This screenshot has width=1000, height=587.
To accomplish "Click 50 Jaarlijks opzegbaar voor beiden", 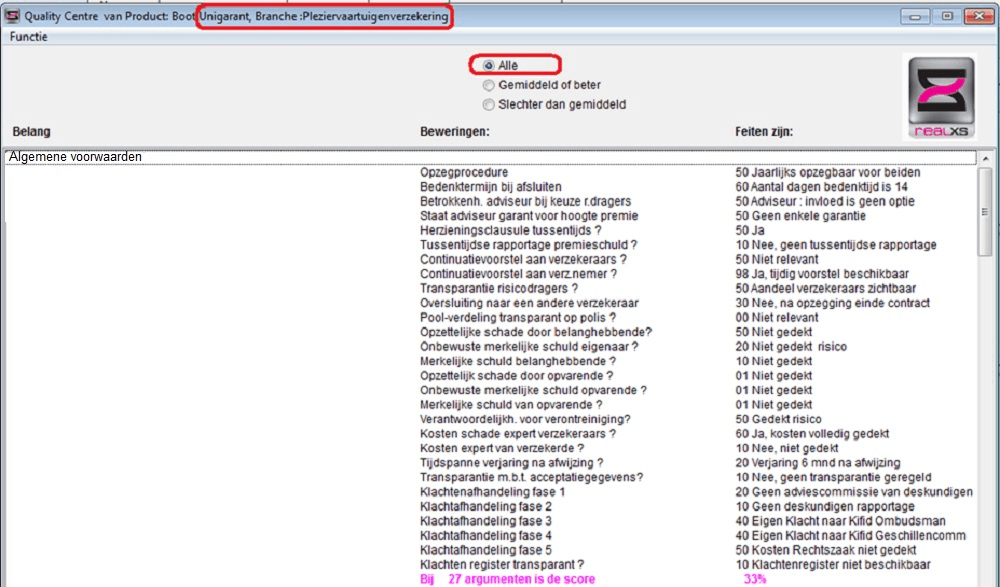I will [x=828, y=172].
